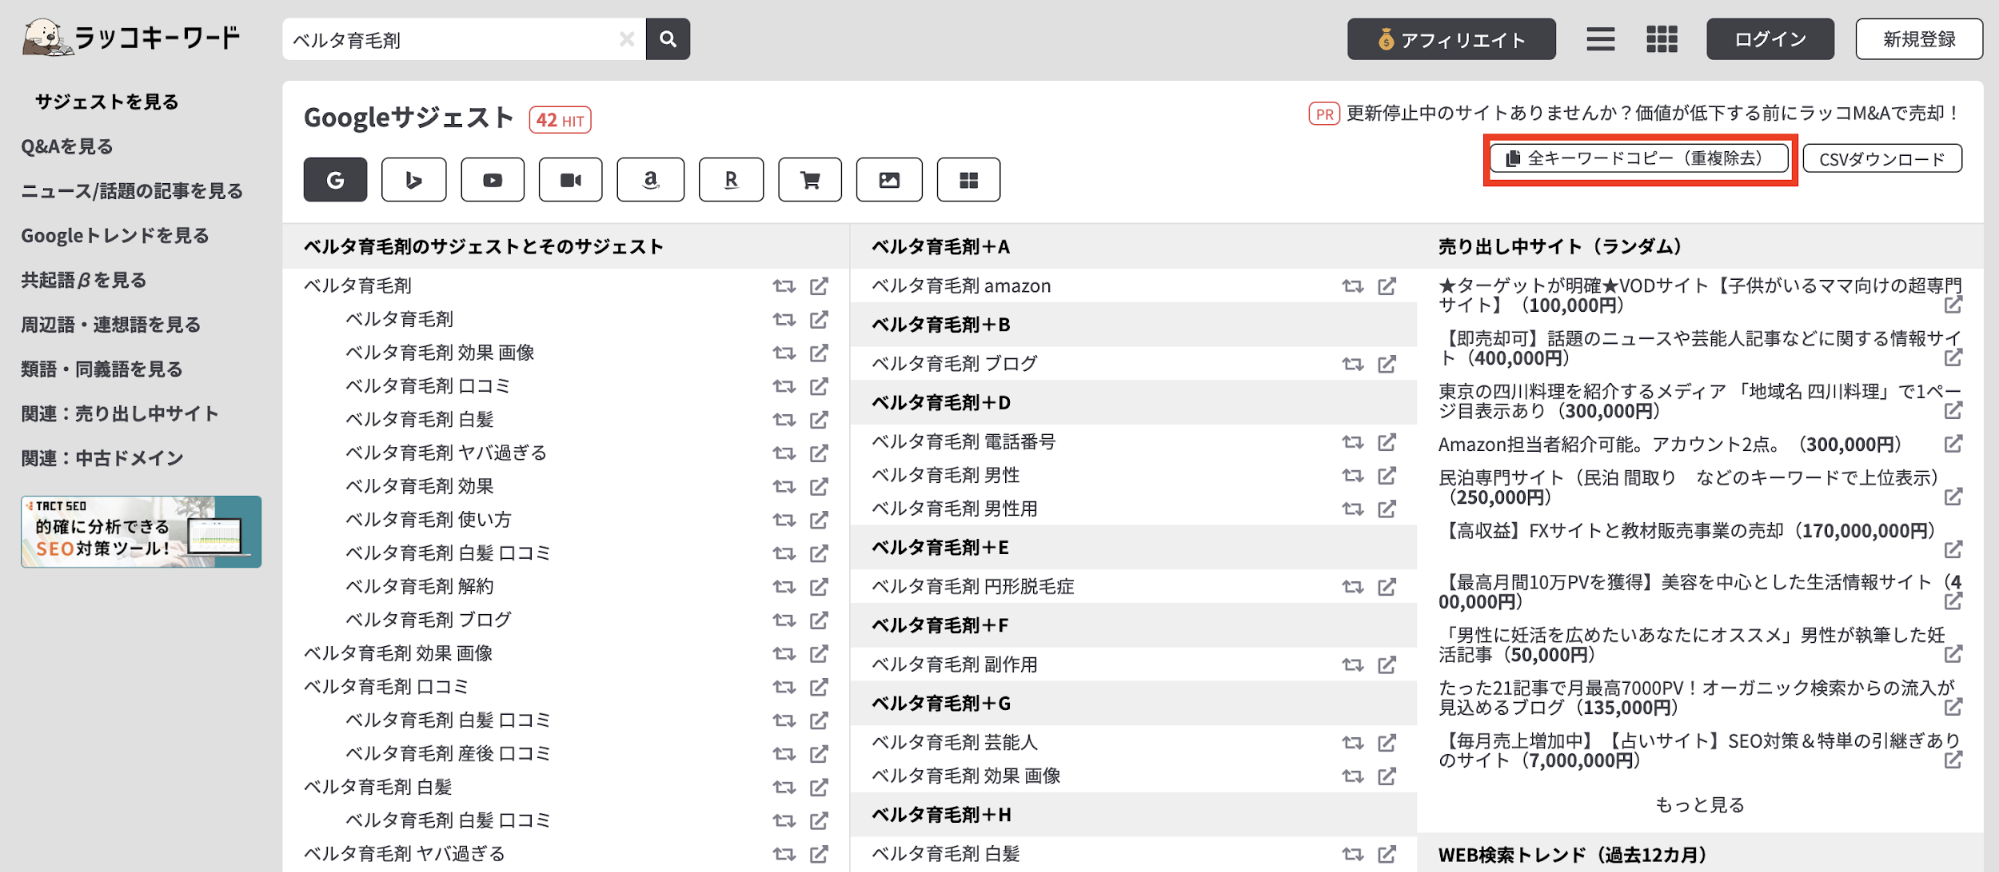
Task: Open Googleトレンドを見る in the sidebar
Action: [115, 236]
